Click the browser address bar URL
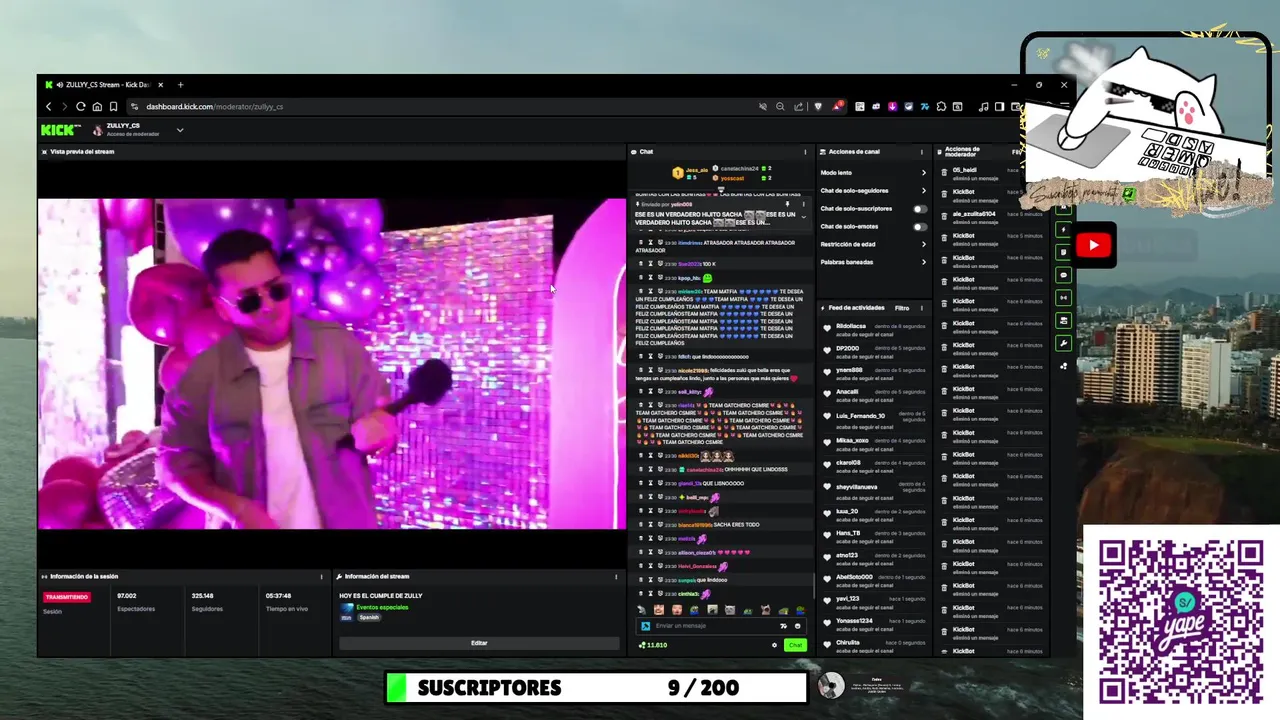The image size is (1280, 720). click(214, 107)
